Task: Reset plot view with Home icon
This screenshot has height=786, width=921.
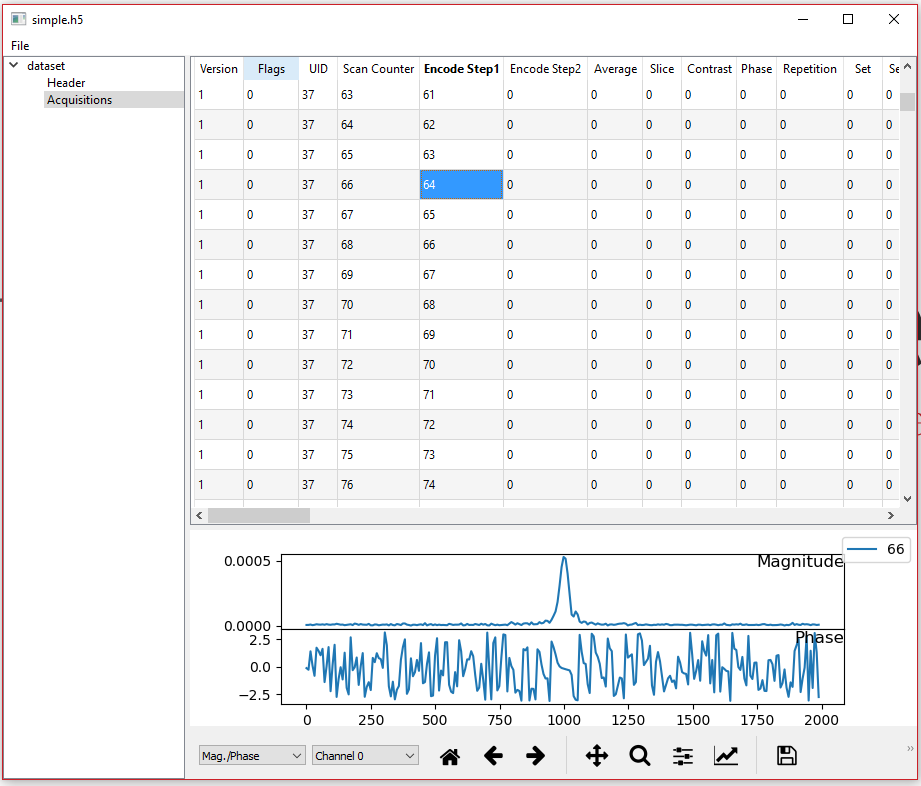Action: pos(450,756)
